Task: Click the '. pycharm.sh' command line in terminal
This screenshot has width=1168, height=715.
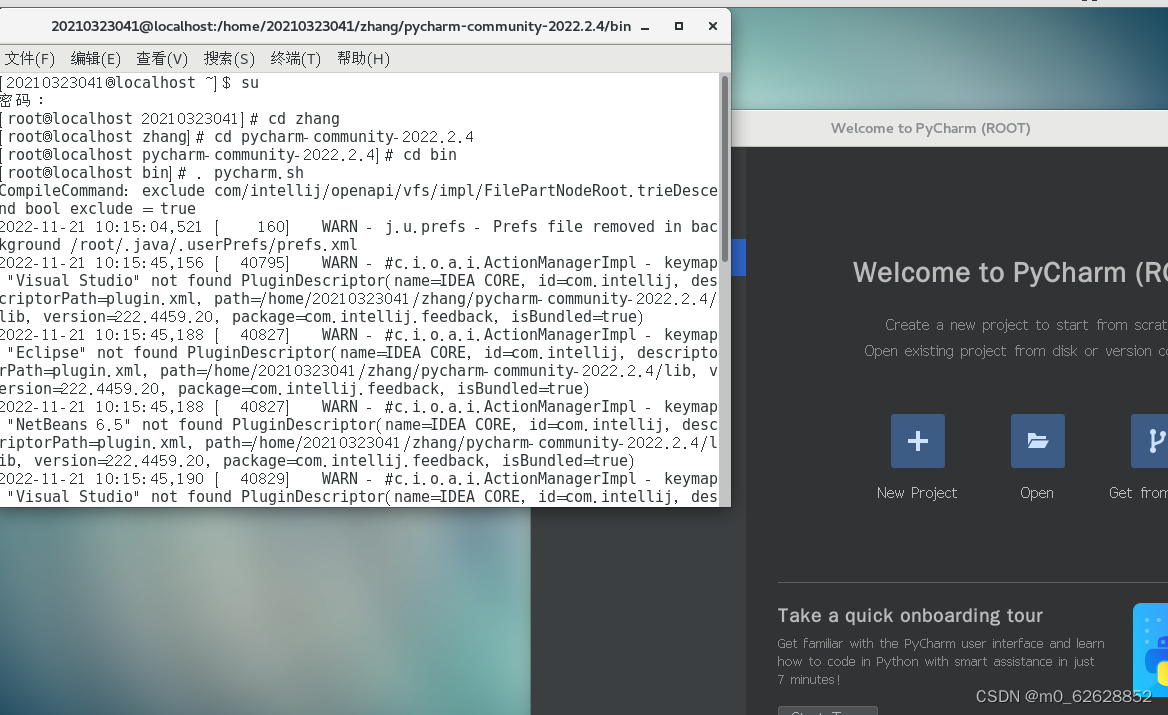Action: (250, 173)
